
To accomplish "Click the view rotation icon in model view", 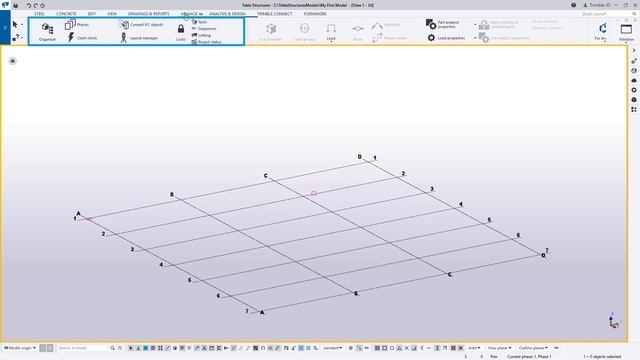I will click(x=13, y=61).
